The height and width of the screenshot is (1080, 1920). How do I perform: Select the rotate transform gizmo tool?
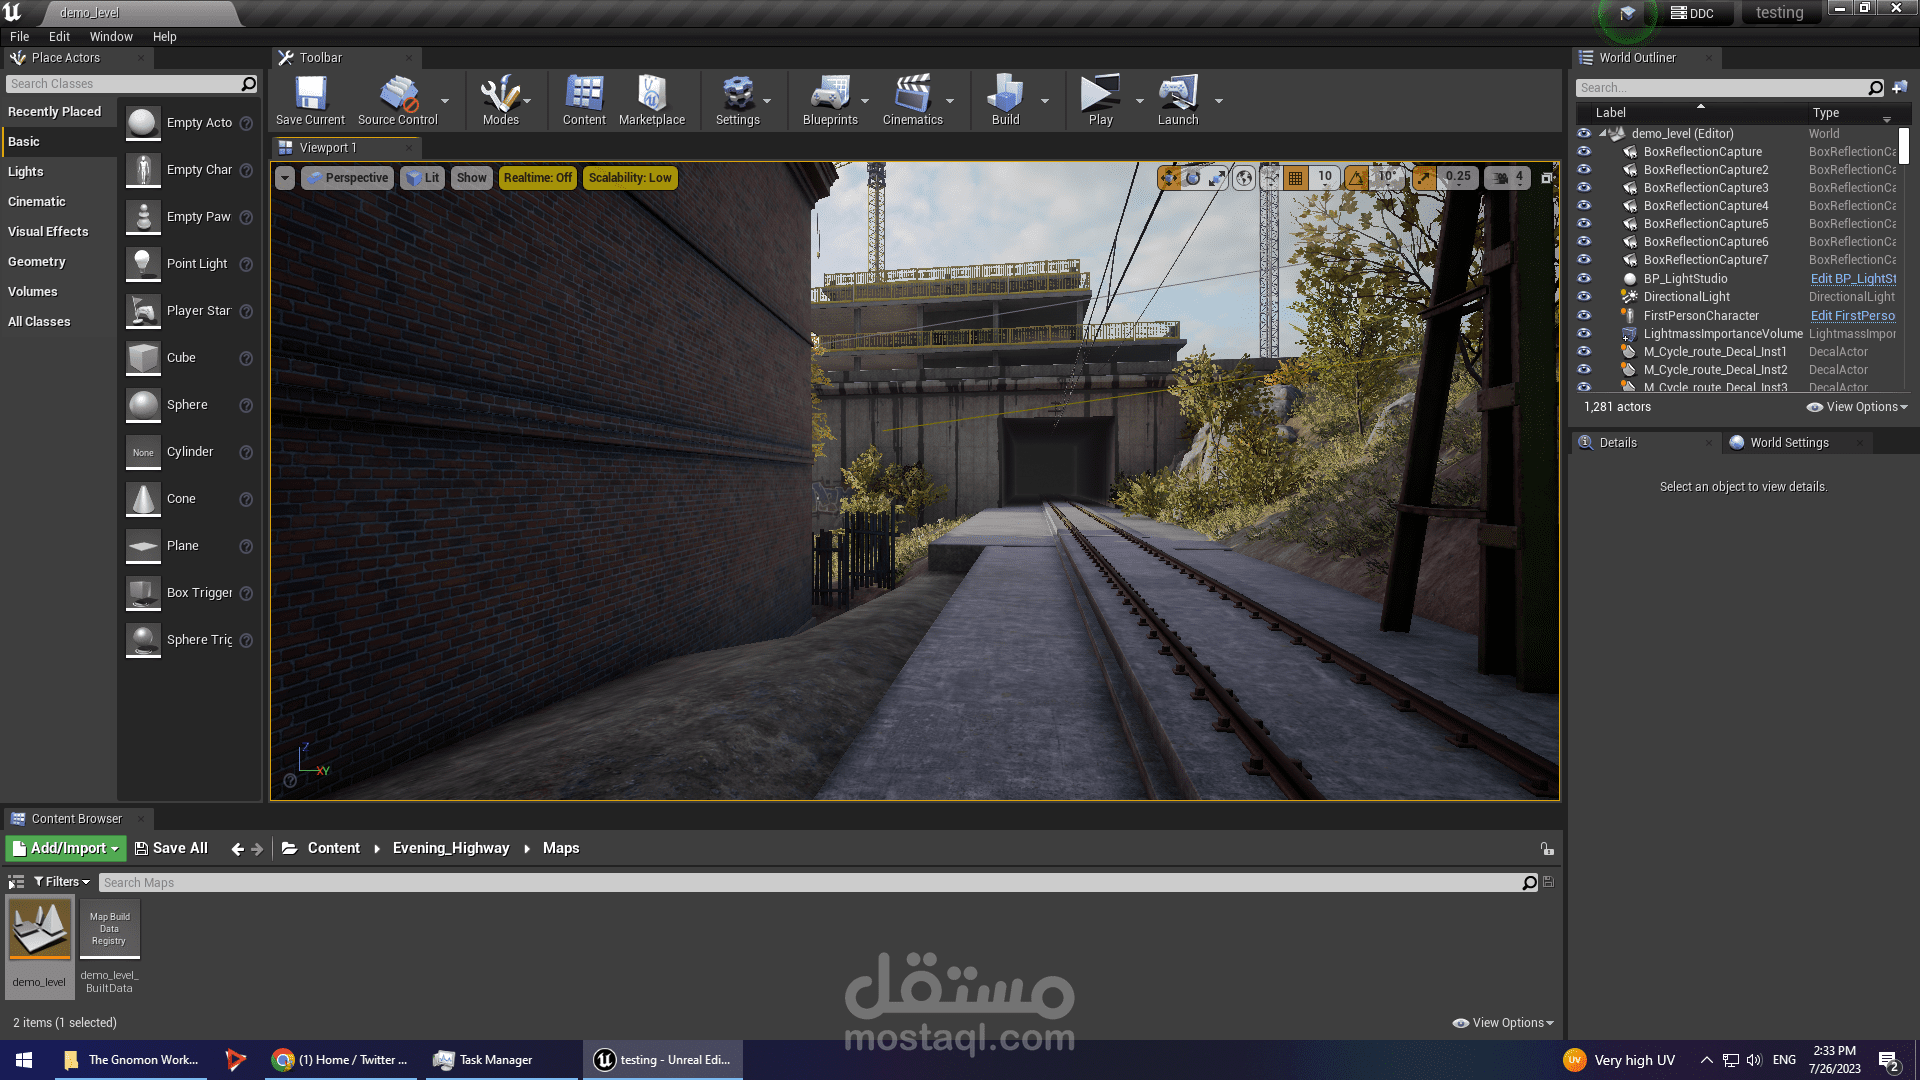1193,178
